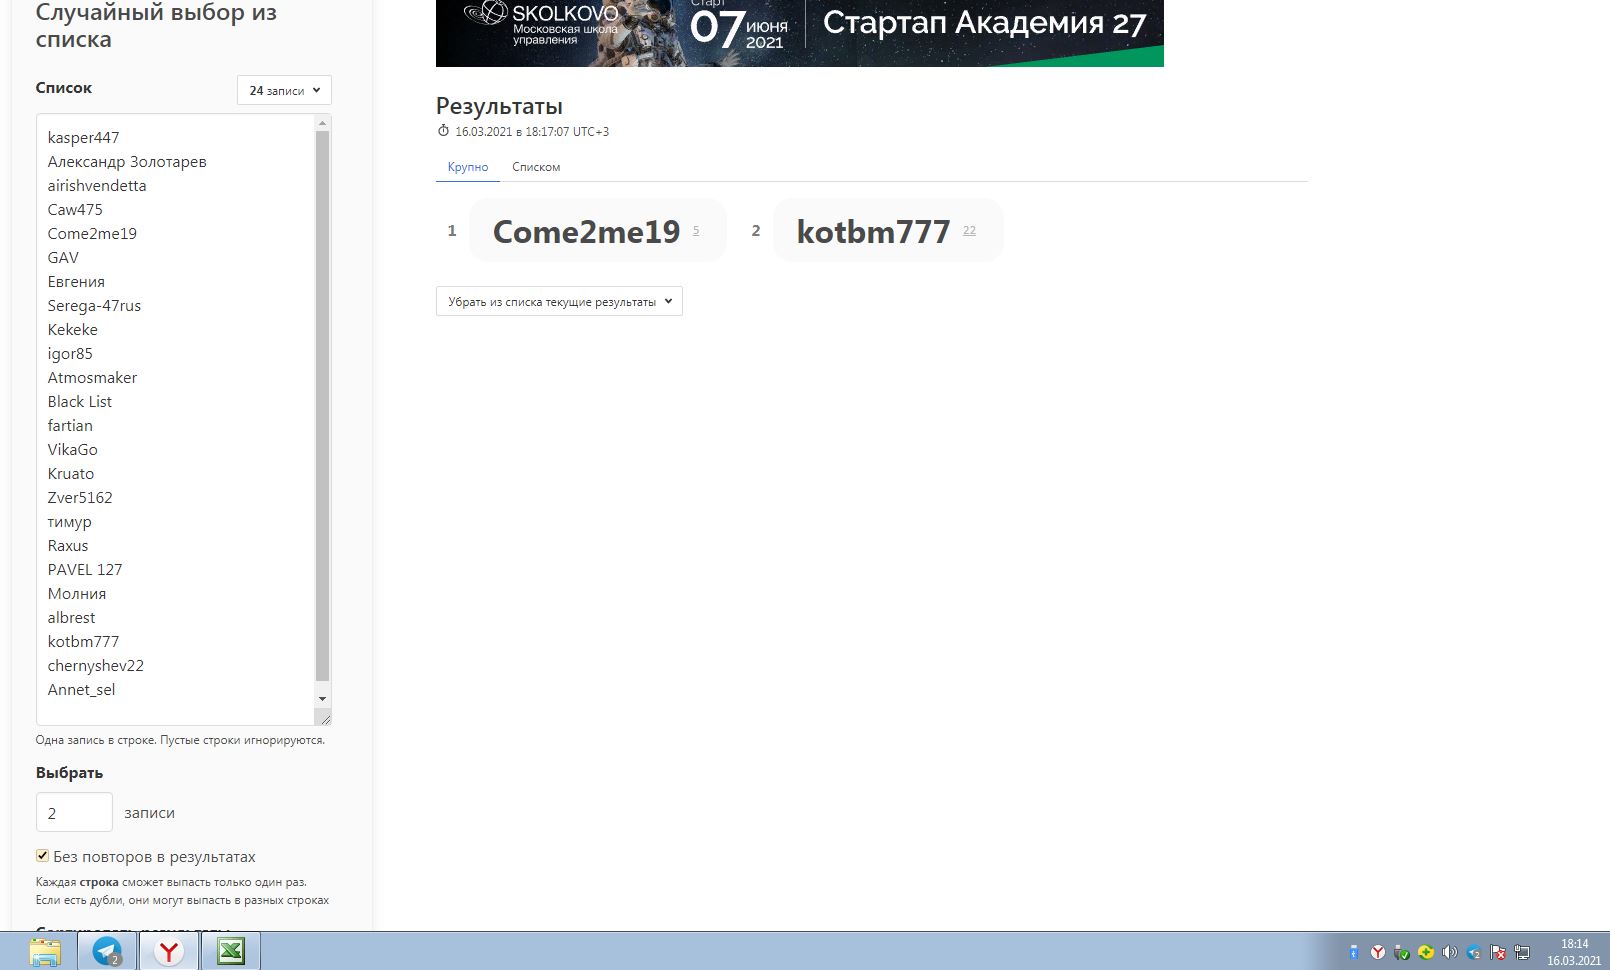Click the Yandex icon in system tray
This screenshot has width=1610, height=970.
click(1378, 952)
